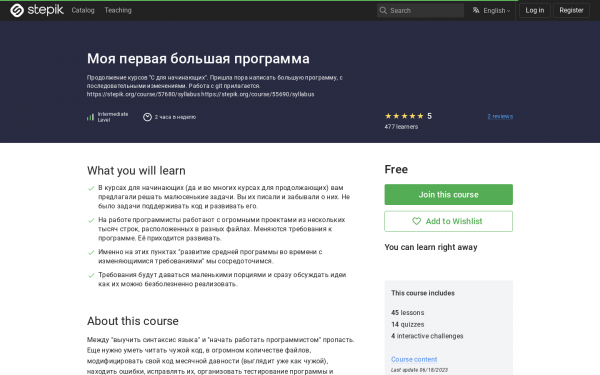Click the 2 часа в неделю workload text
Screen dimensions: 600x375
175,117
